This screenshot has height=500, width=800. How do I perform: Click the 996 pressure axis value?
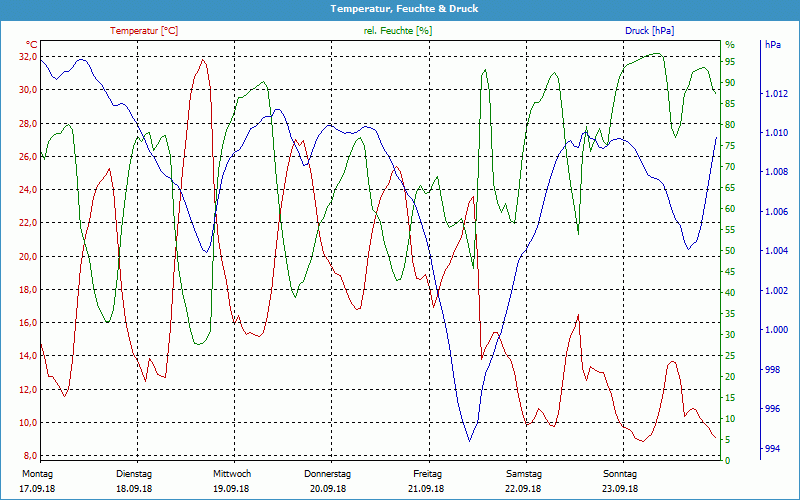[772, 409]
